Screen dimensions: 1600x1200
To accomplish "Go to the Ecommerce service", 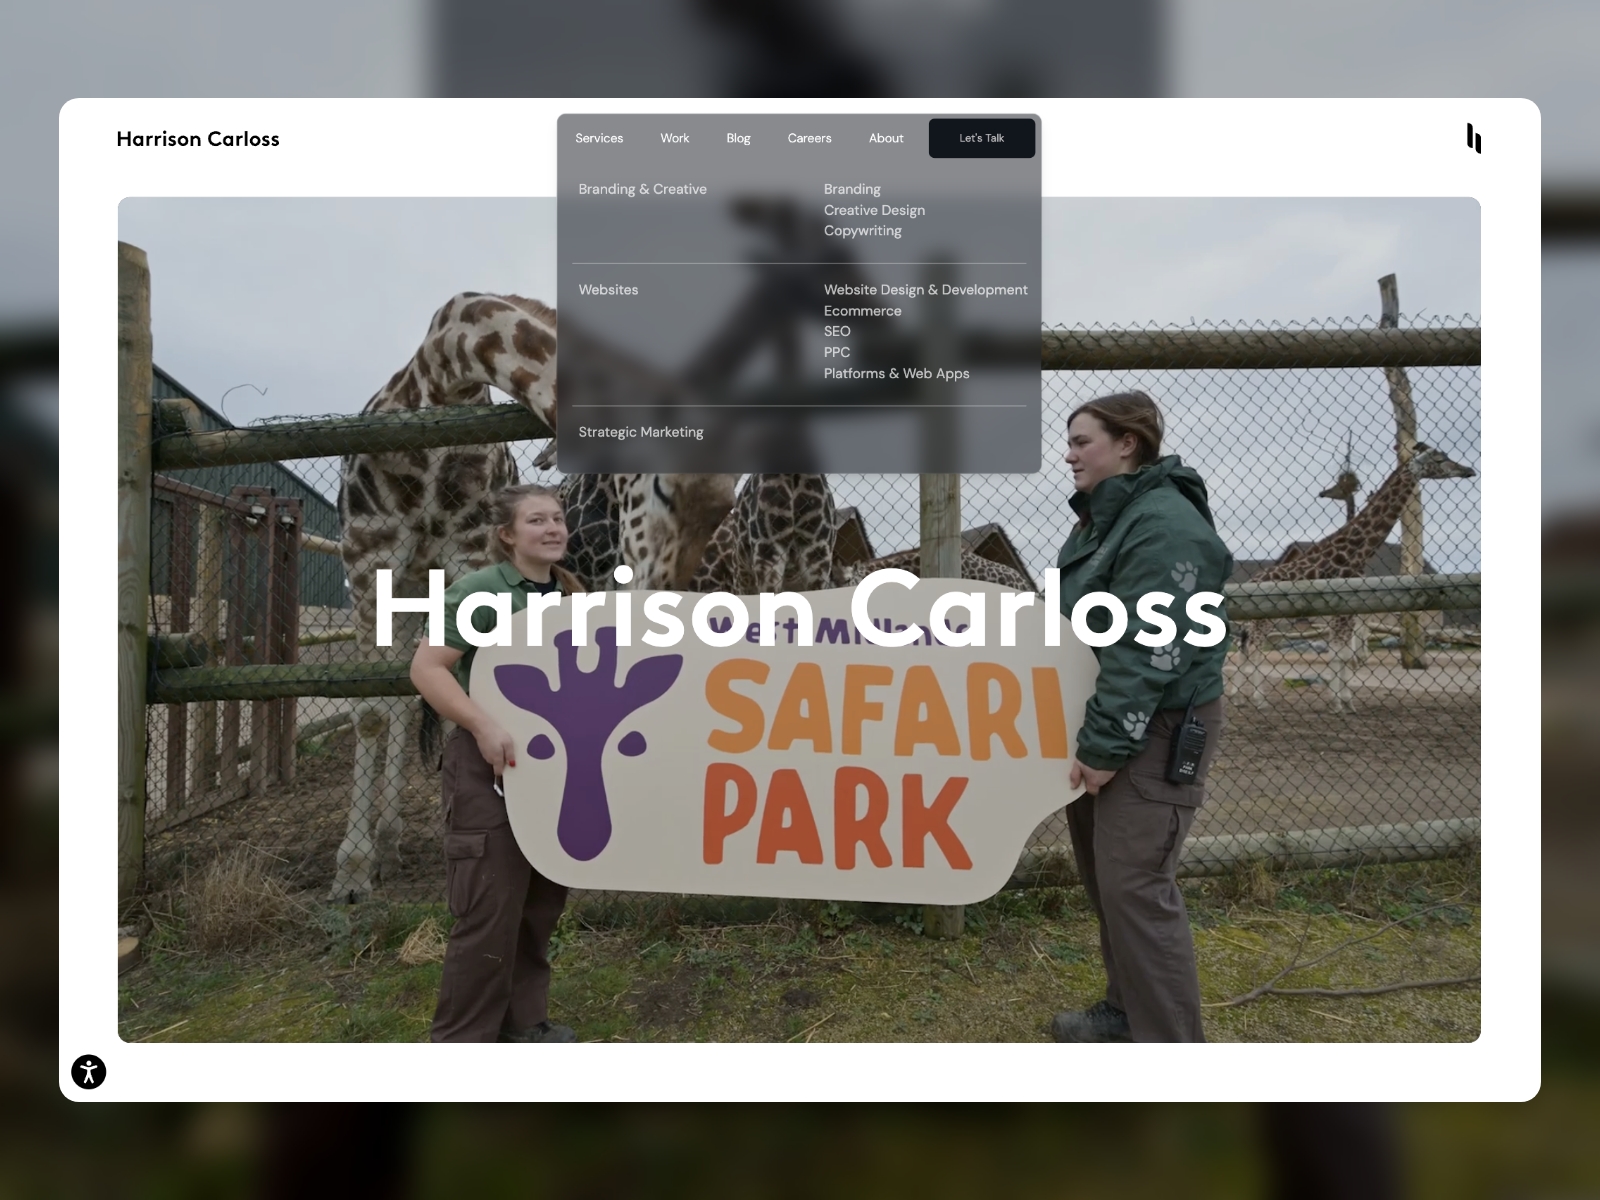I will point(862,311).
